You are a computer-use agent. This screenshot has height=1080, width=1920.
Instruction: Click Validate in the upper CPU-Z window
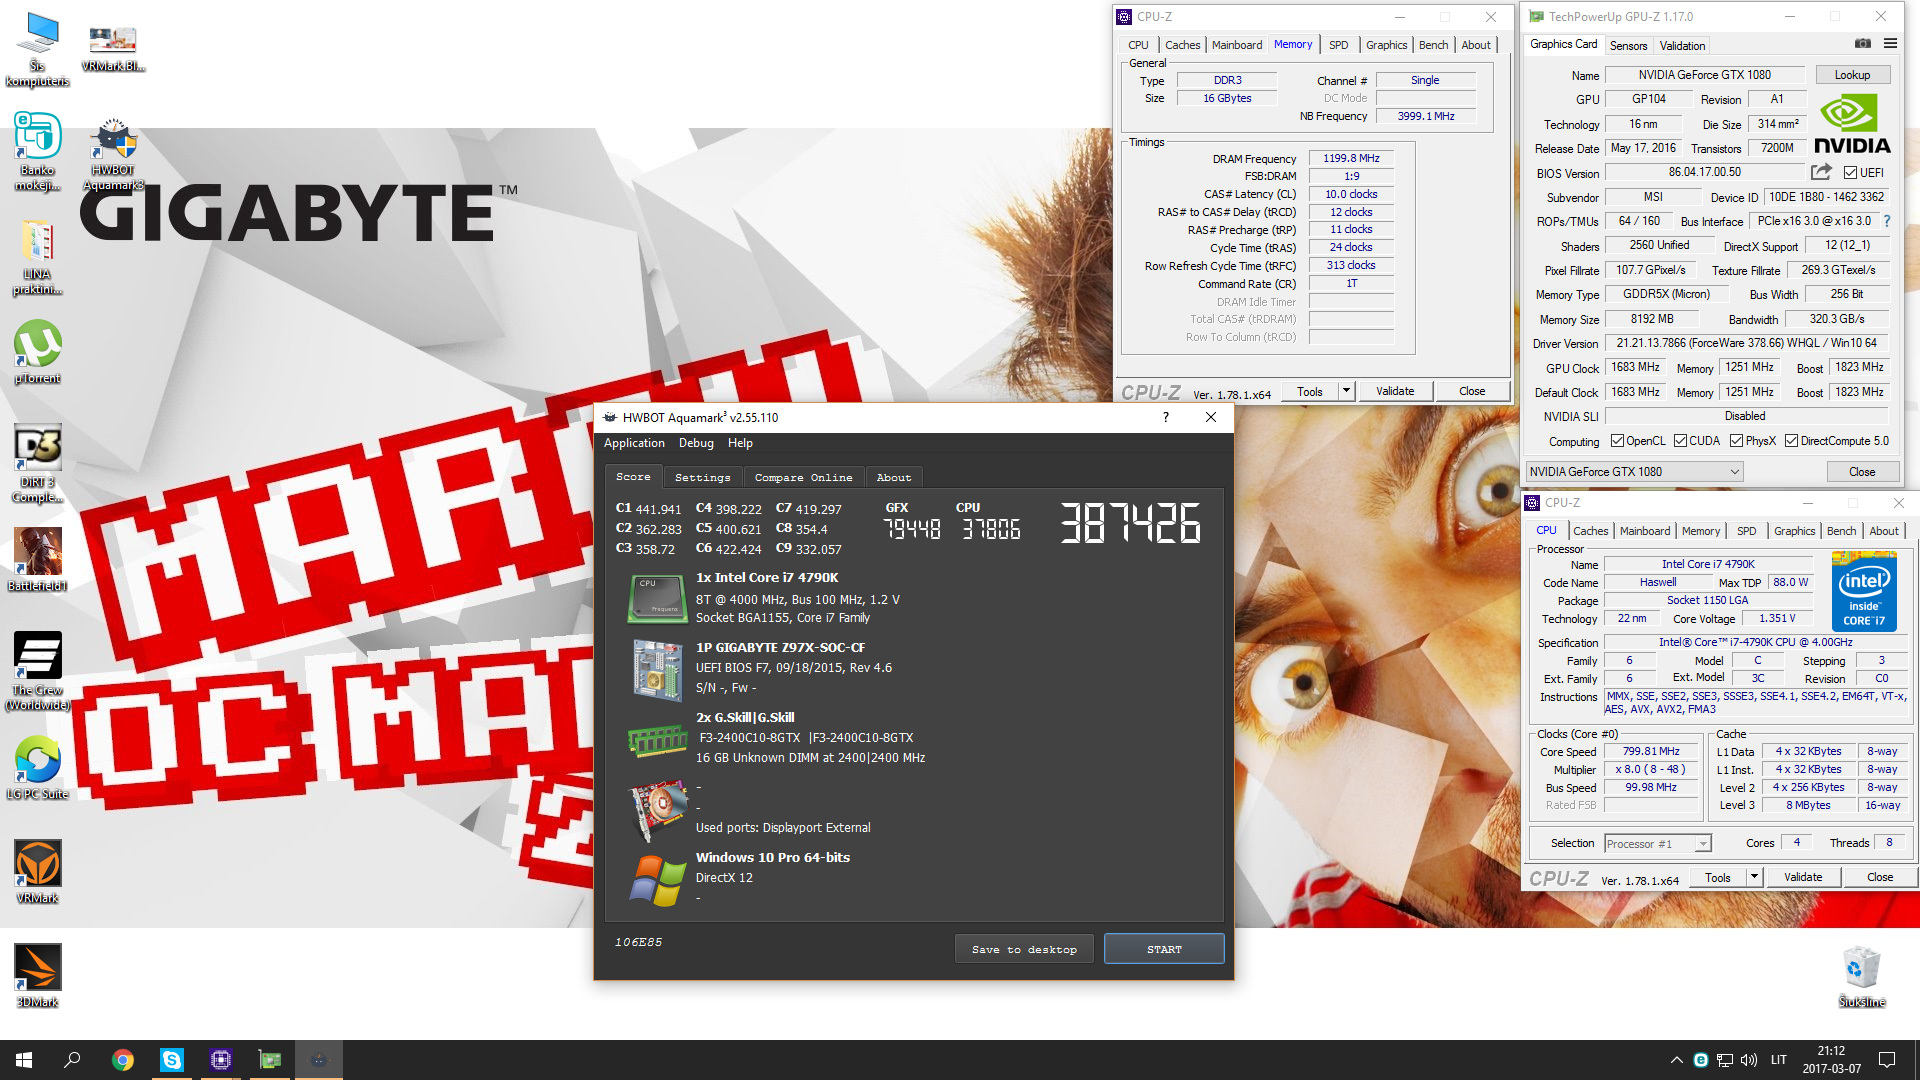tap(1395, 391)
